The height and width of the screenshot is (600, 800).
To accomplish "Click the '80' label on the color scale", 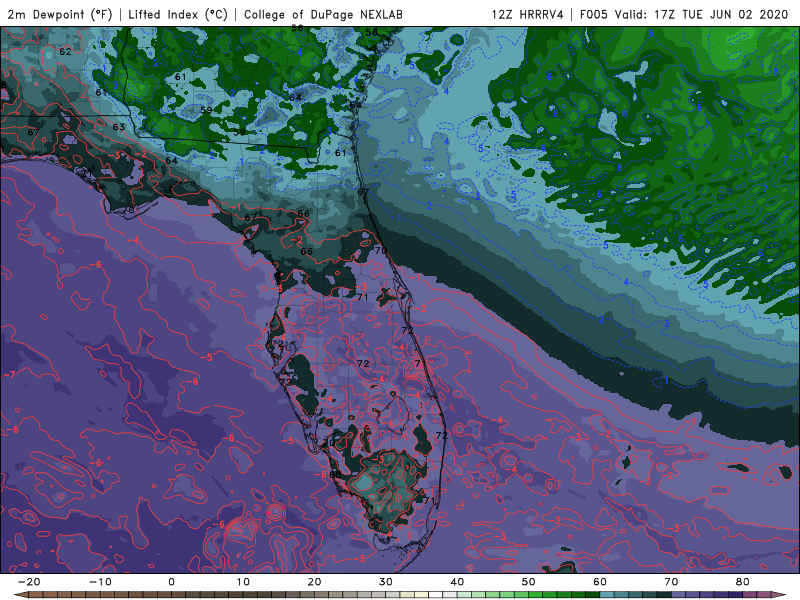I will [x=743, y=582].
